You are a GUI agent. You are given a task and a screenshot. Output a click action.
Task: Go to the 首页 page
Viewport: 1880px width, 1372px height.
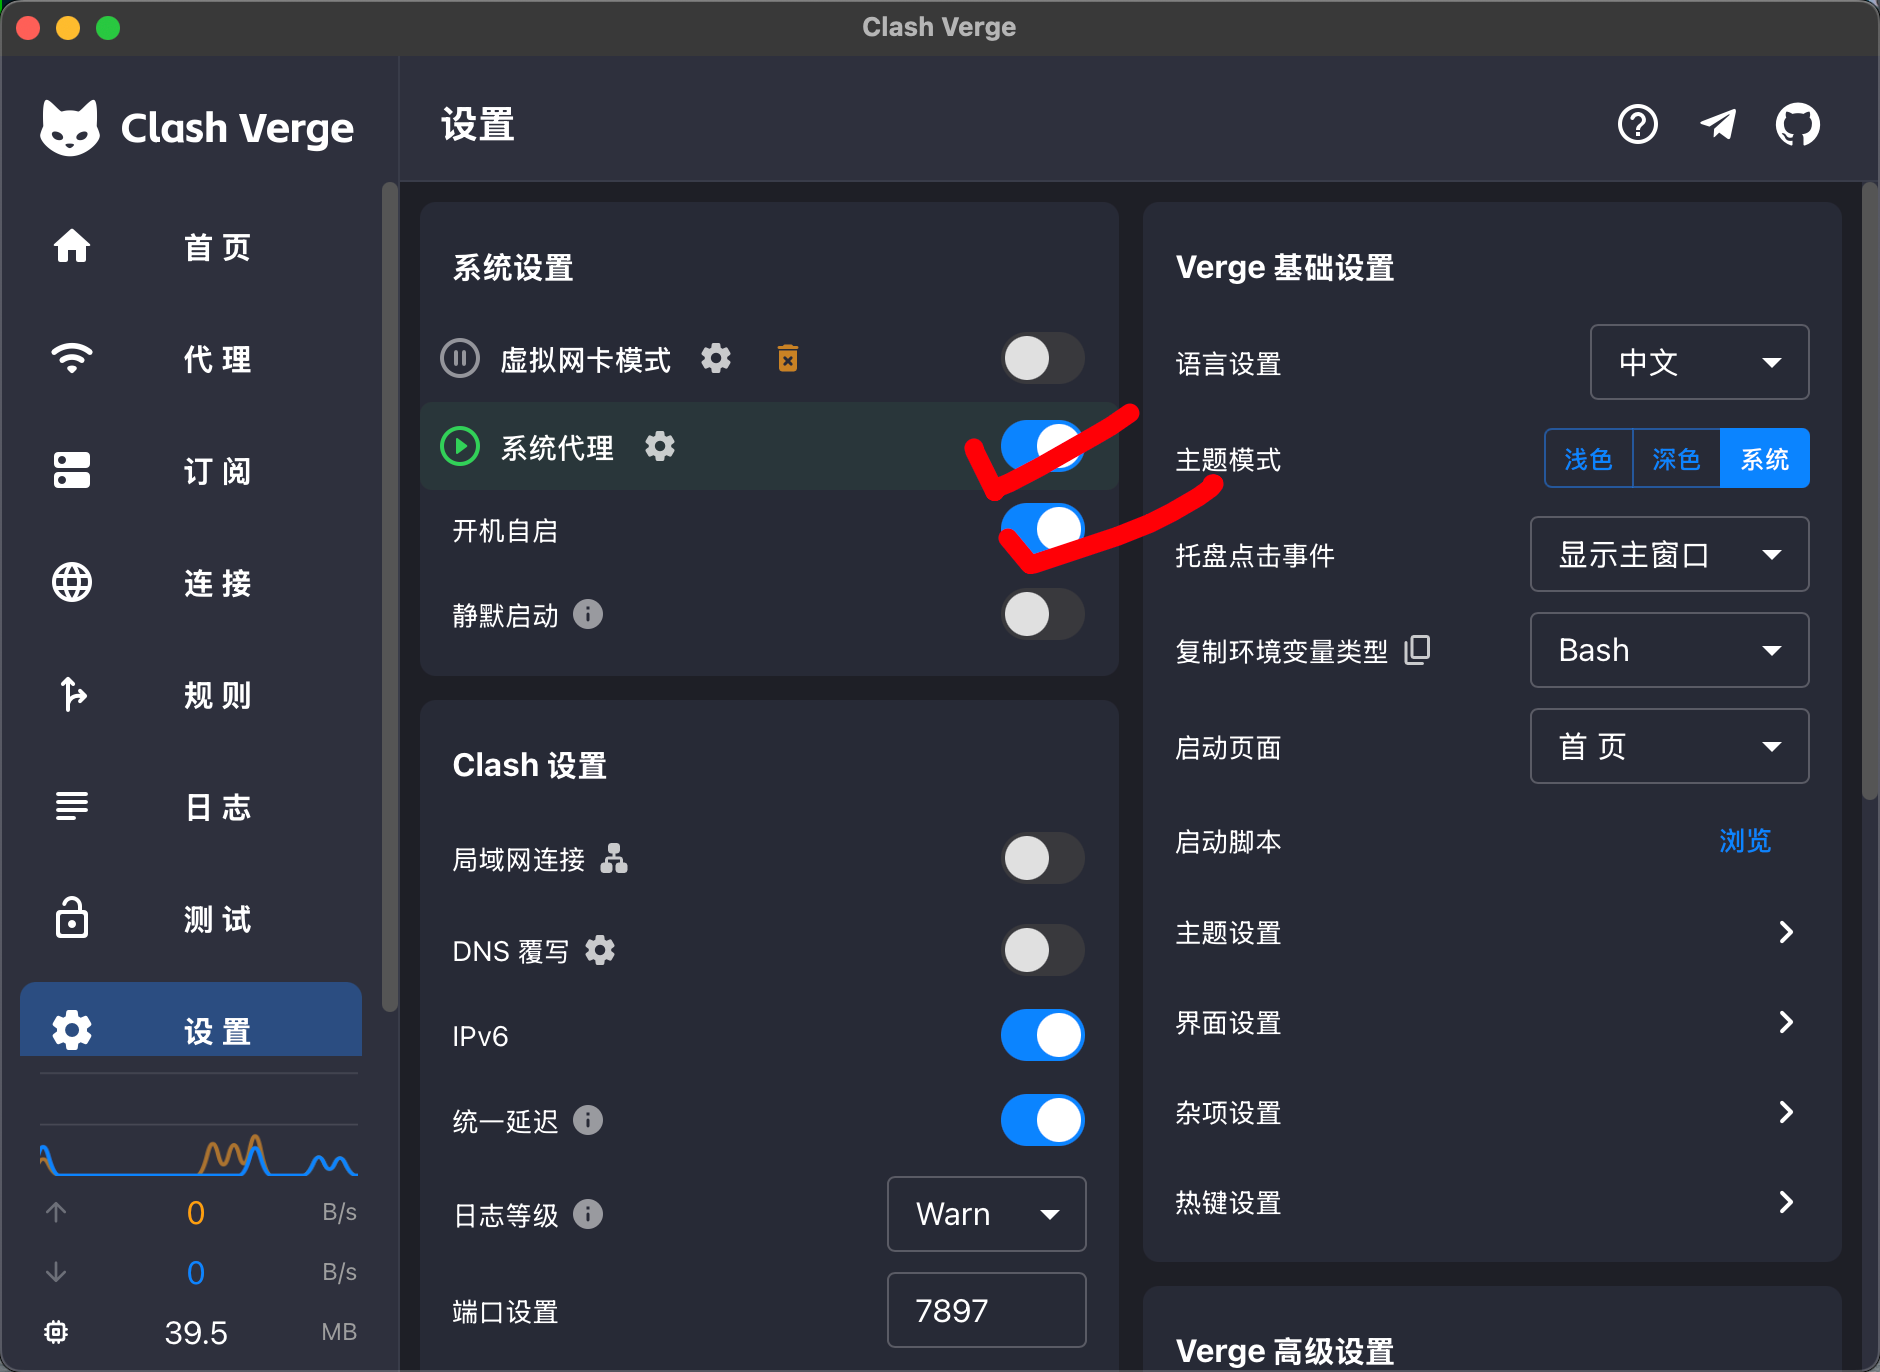click(191, 246)
